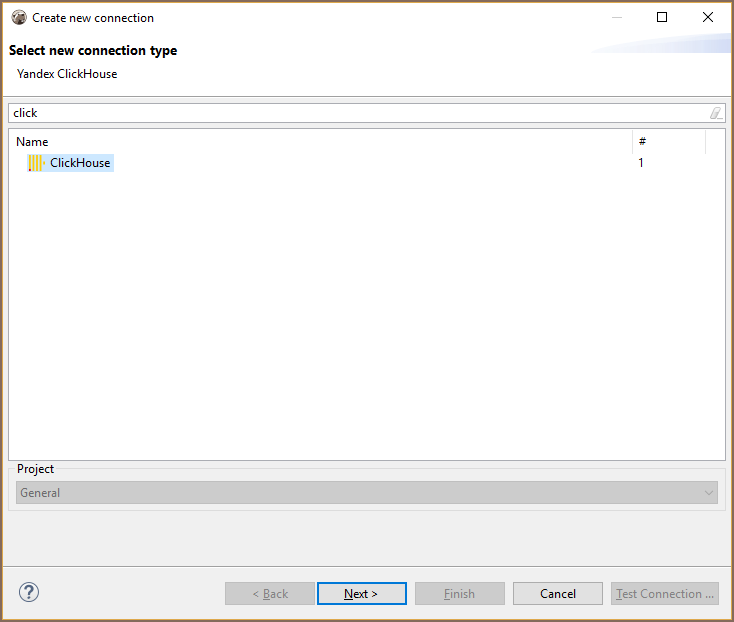This screenshot has width=734, height=622.
Task: Click the ClickHouse driver icon
Action: point(37,163)
